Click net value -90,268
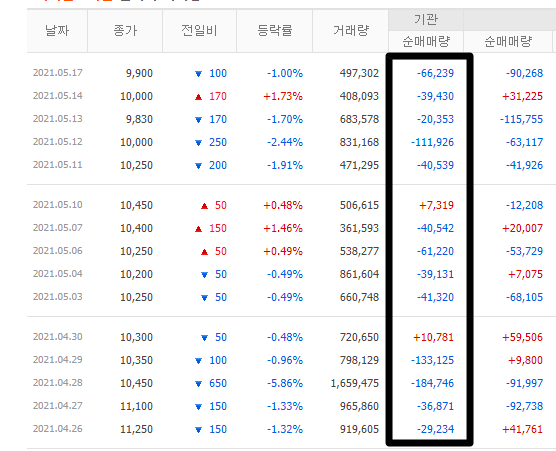Viewport: 556px width, 451px height. 524,73
